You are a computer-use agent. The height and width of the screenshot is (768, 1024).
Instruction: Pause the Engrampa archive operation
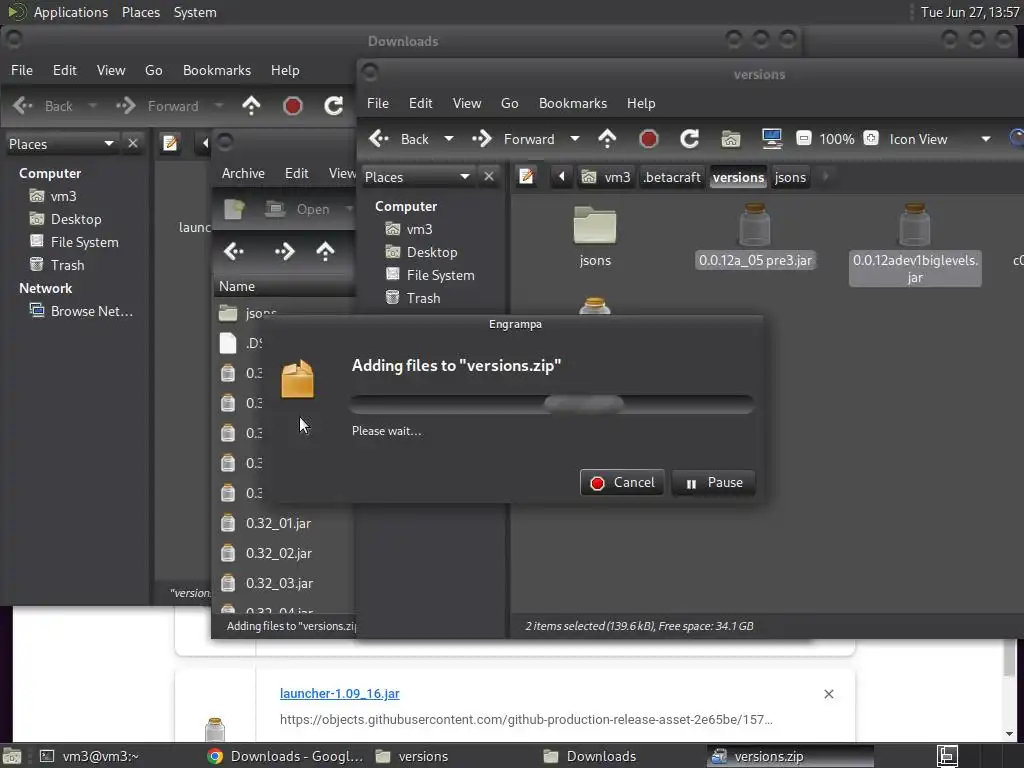click(x=713, y=483)
